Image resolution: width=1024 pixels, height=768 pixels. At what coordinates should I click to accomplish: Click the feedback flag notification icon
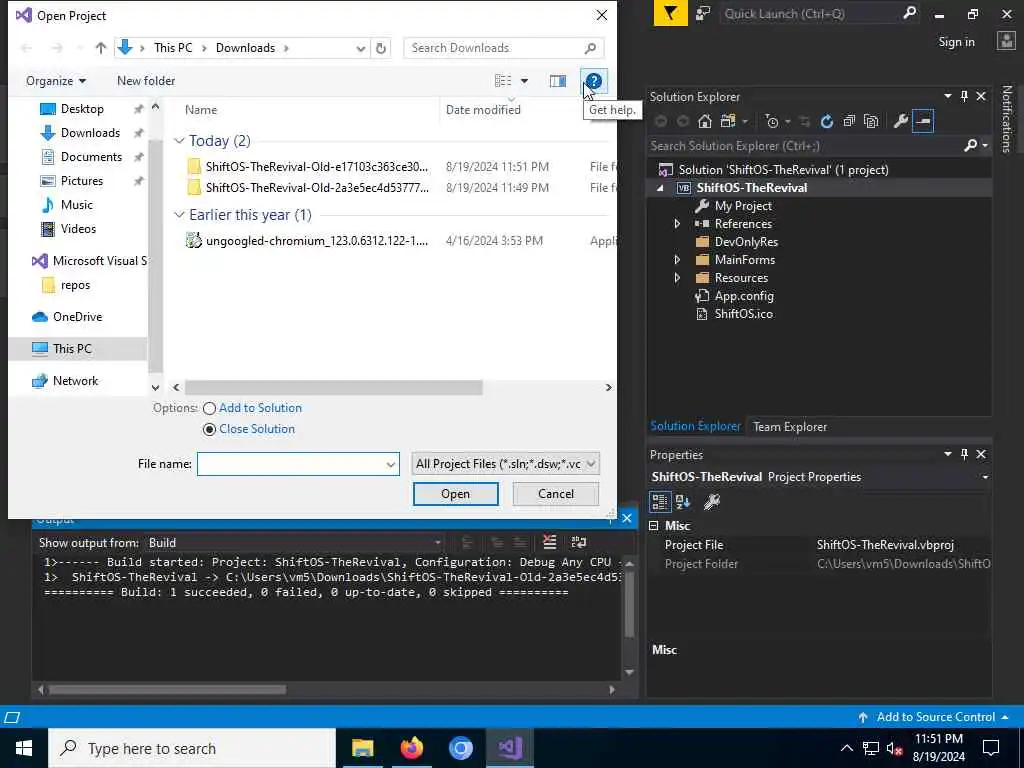[670, 14]
